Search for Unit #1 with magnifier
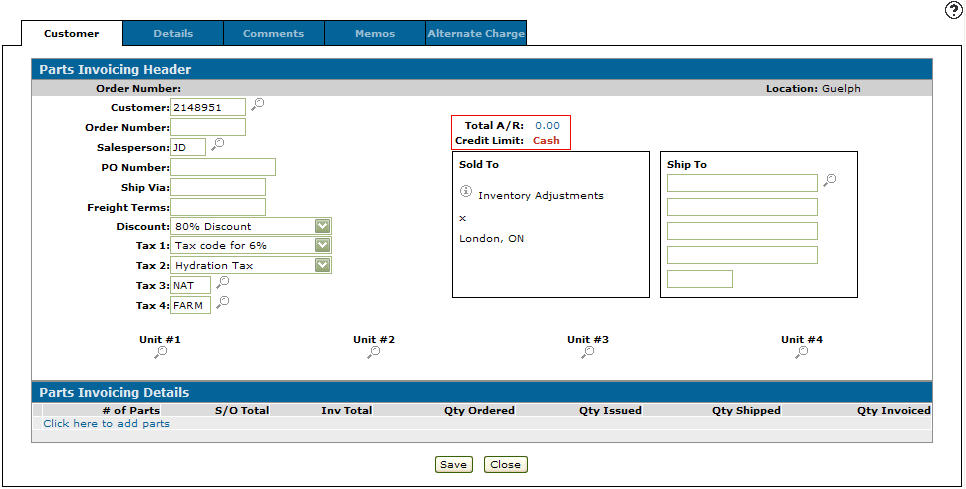This screenshot has width=966, height=489. (160, 353)
